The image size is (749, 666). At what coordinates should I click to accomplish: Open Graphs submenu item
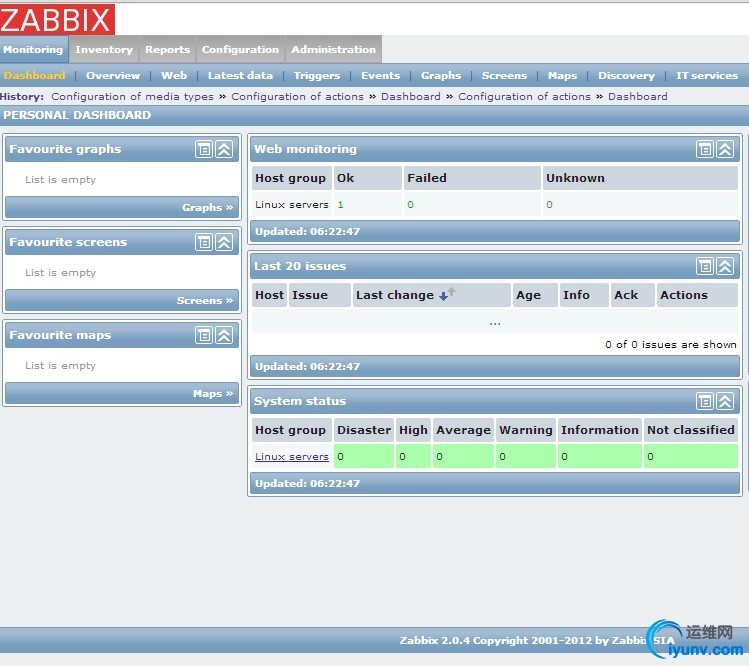tap(441, 75)
